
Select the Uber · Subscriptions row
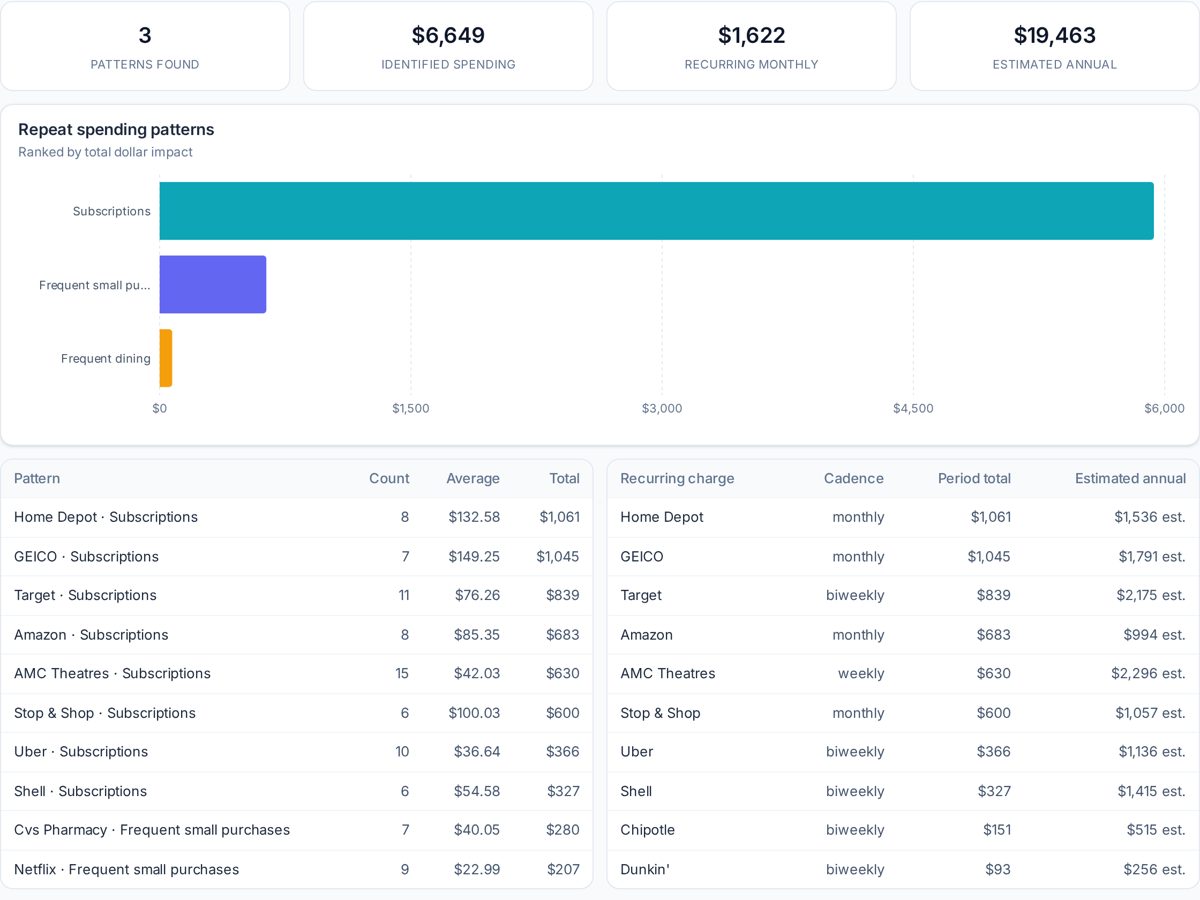tap(297, 752)
